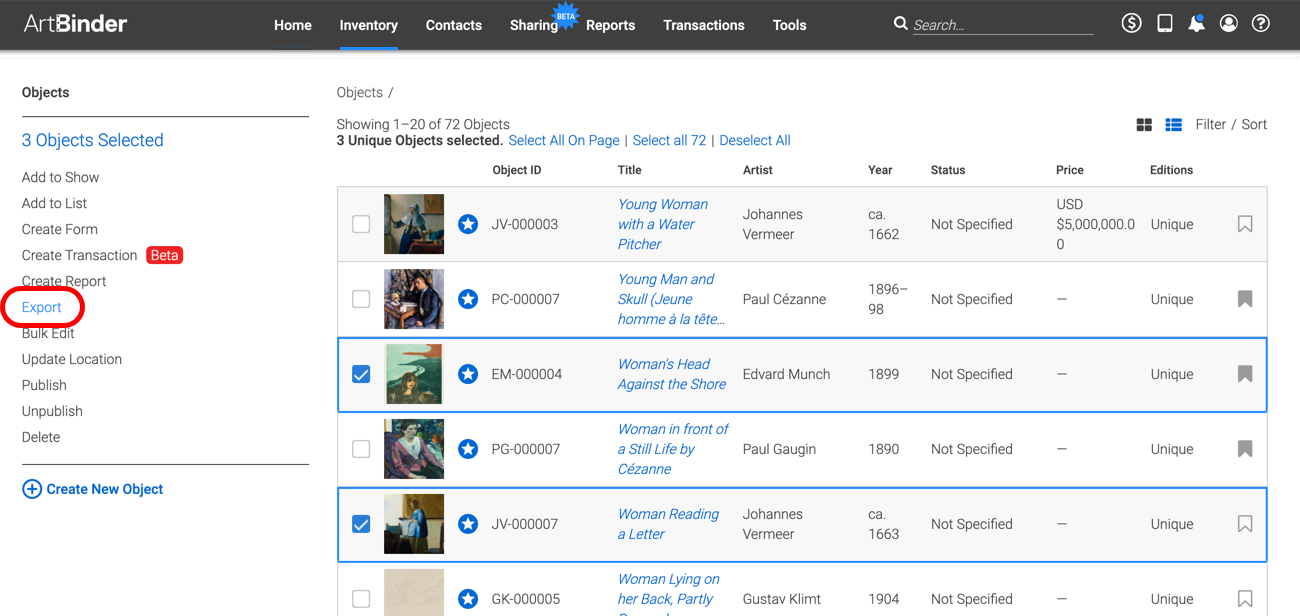Click Bulk Edit action
The height and width of the screenshot is (616, 1300).
click(x=48, y=333)
